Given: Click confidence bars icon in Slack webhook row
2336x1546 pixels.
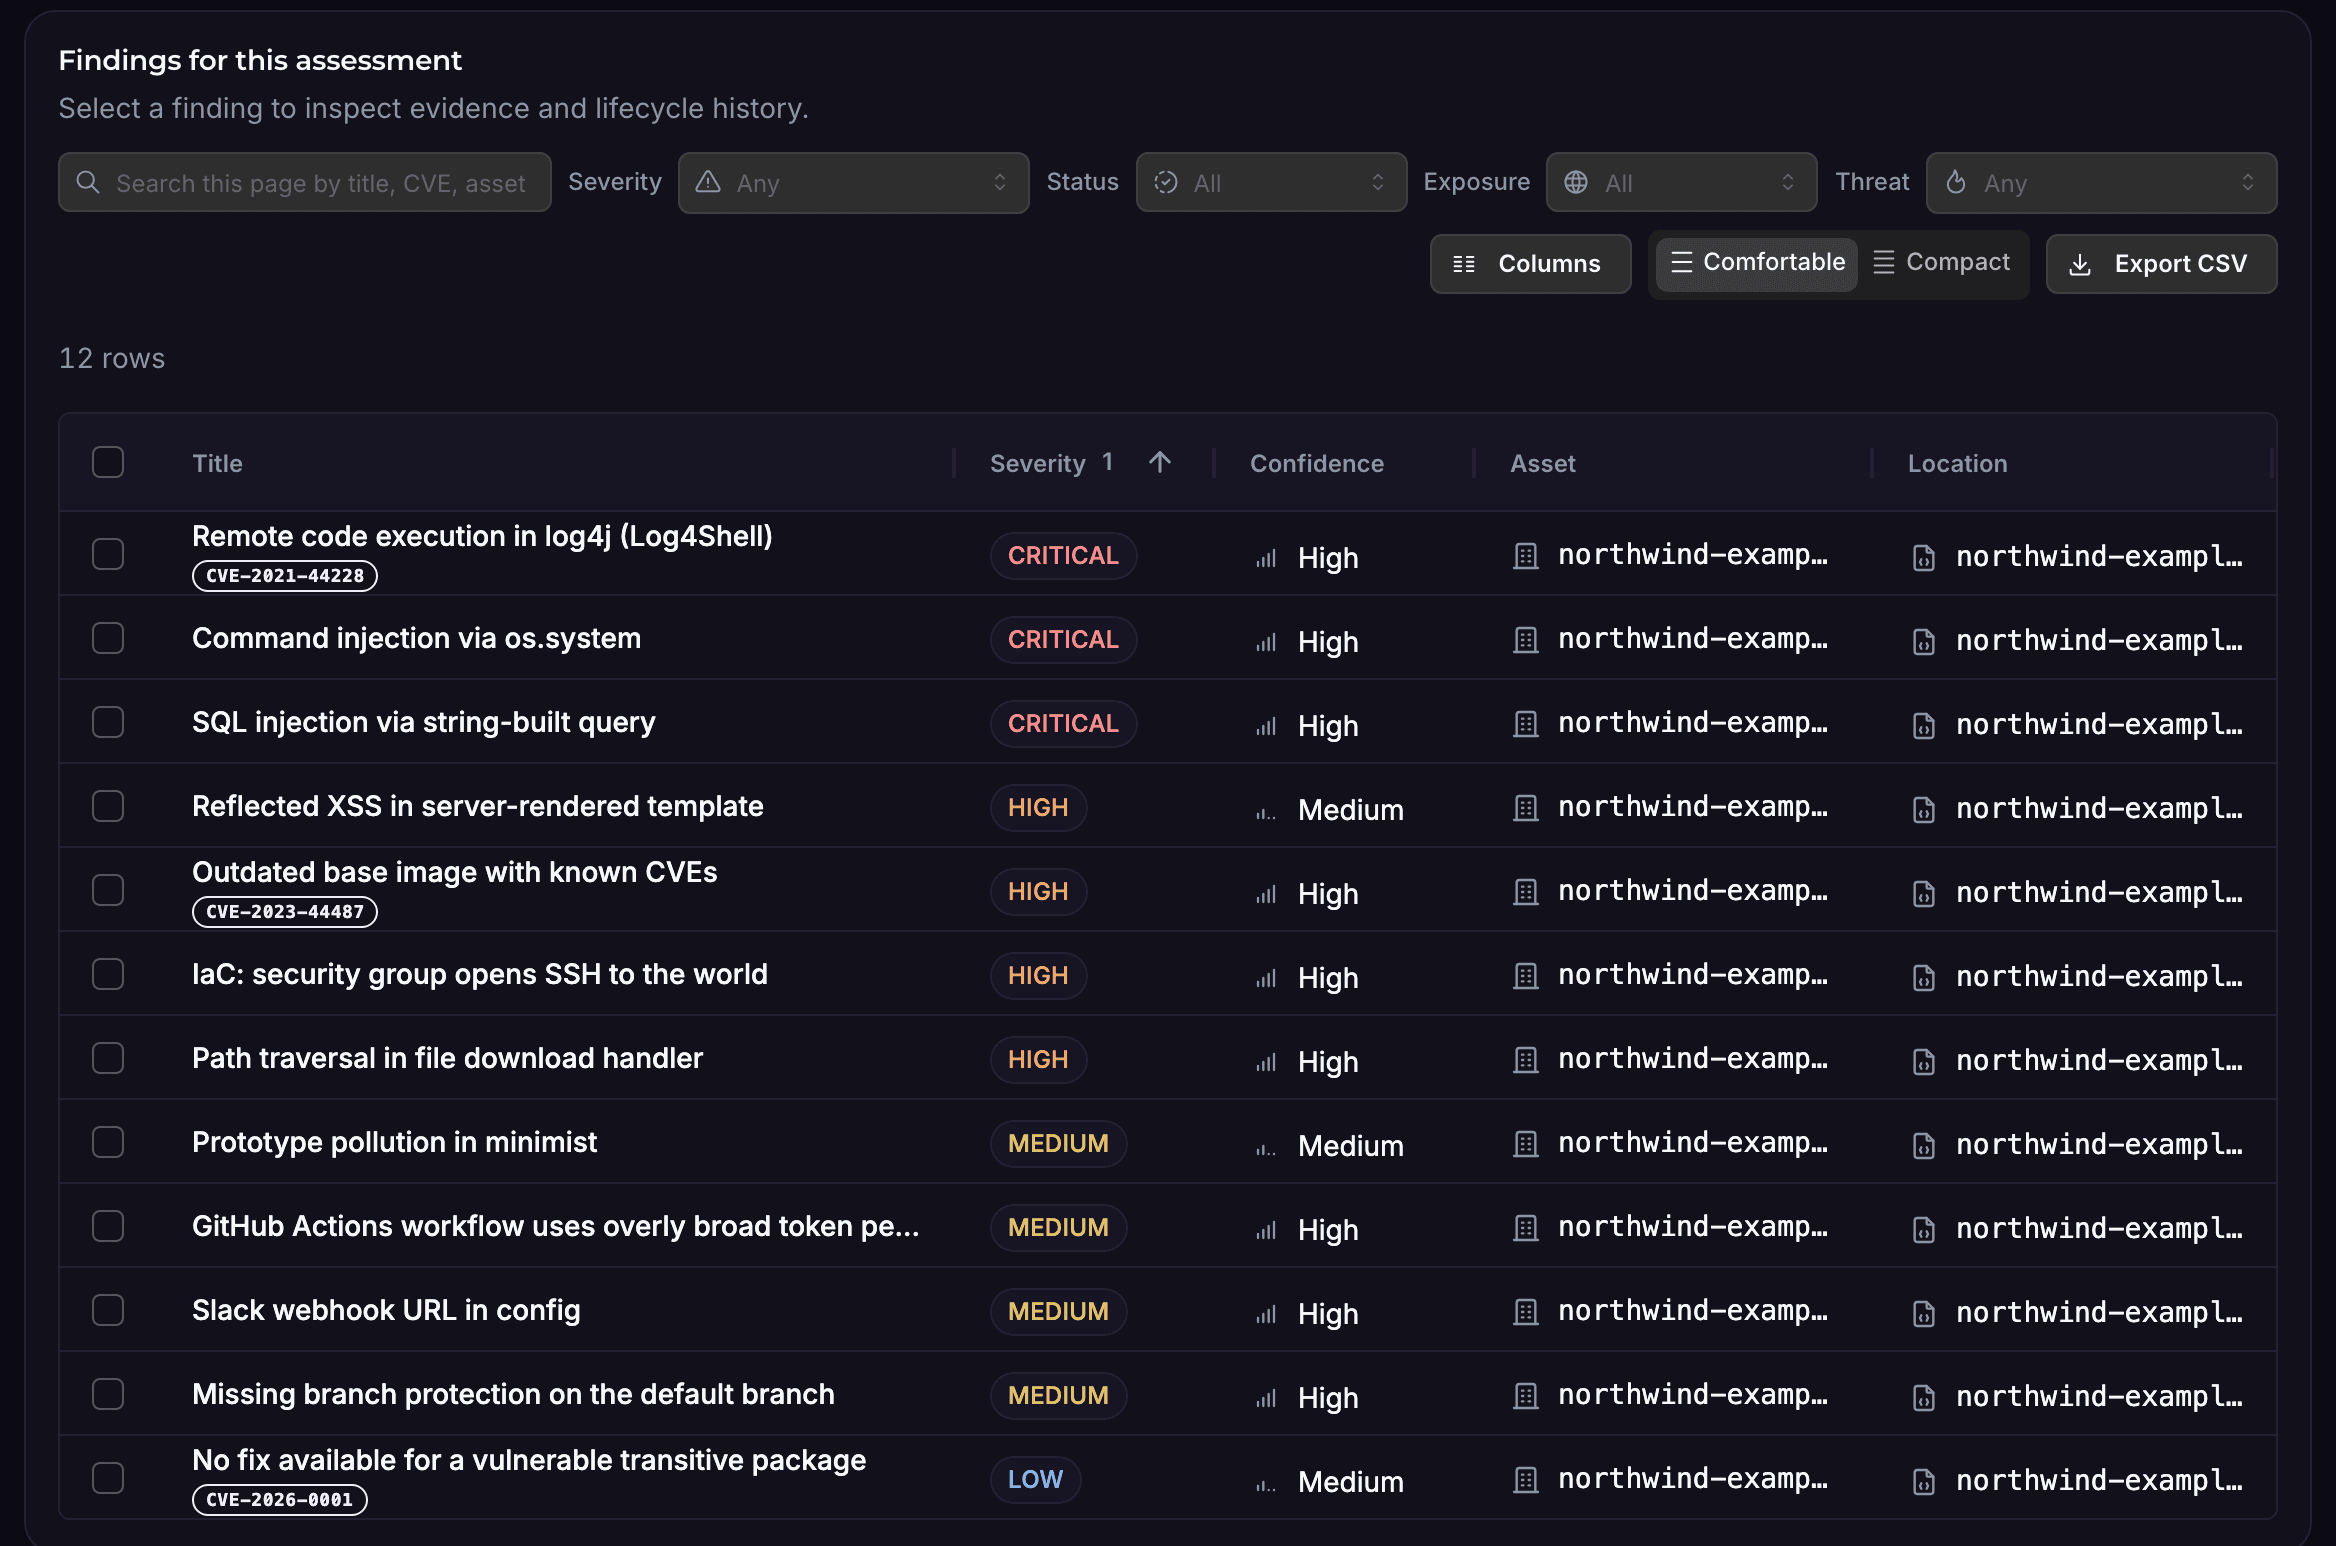Looking at the screenshot, I should pyautogui.click(x=1266, y=1314).
